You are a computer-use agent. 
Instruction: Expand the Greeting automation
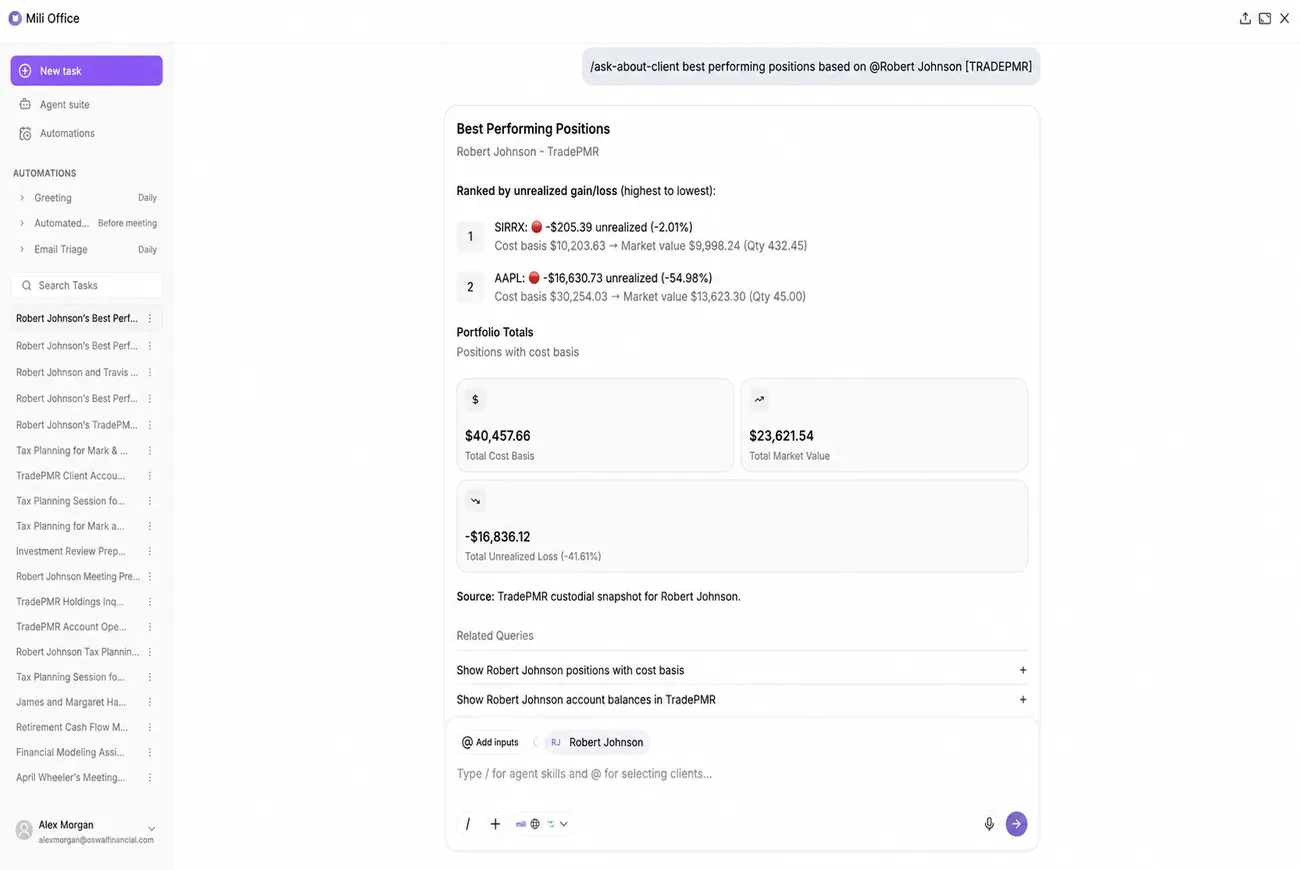point(22,198)
